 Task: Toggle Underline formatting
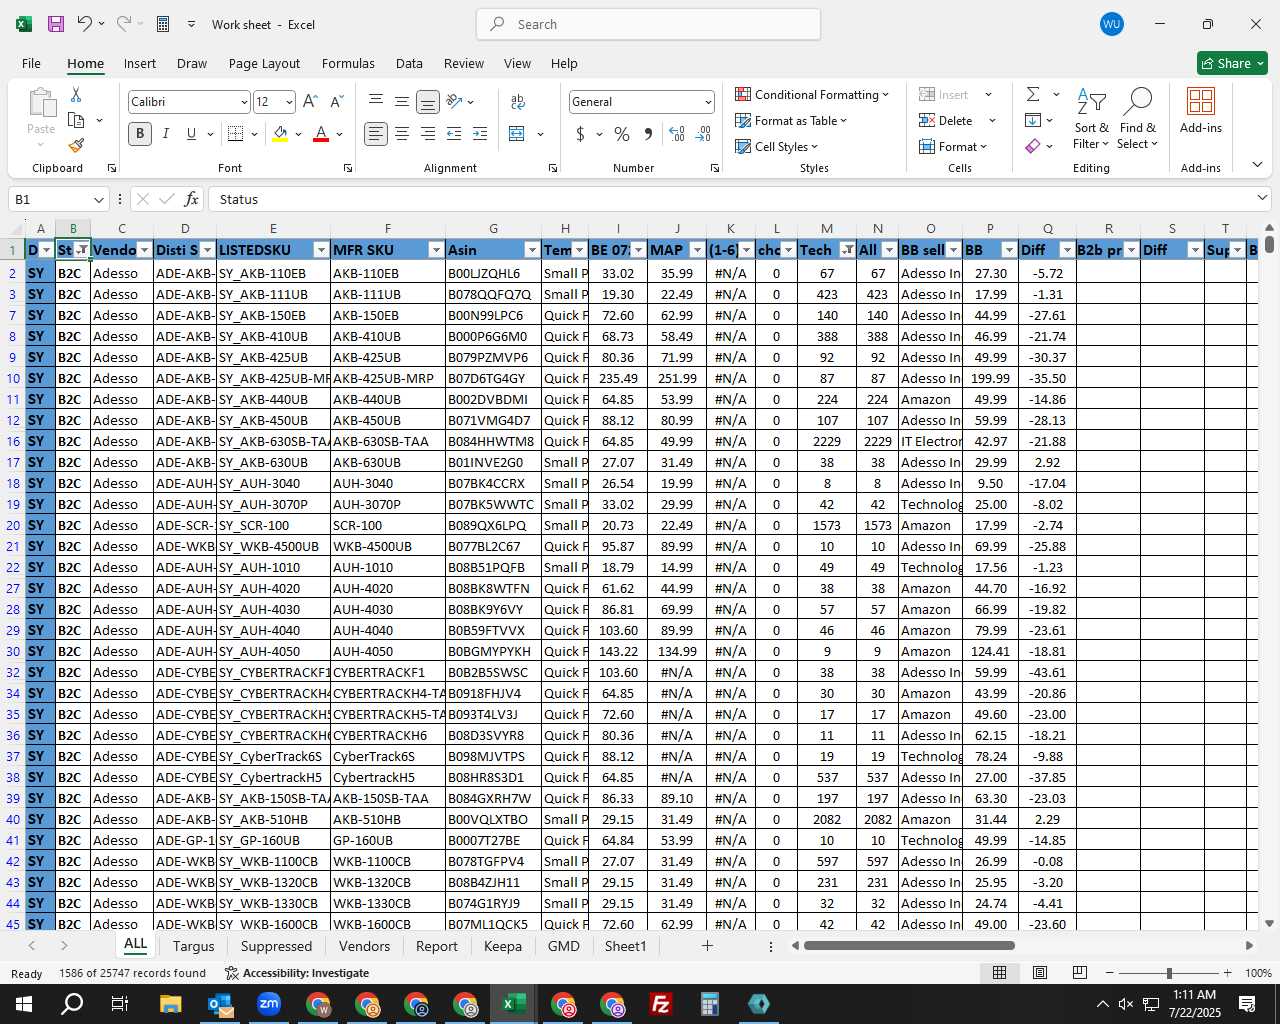tap(191, 133)
